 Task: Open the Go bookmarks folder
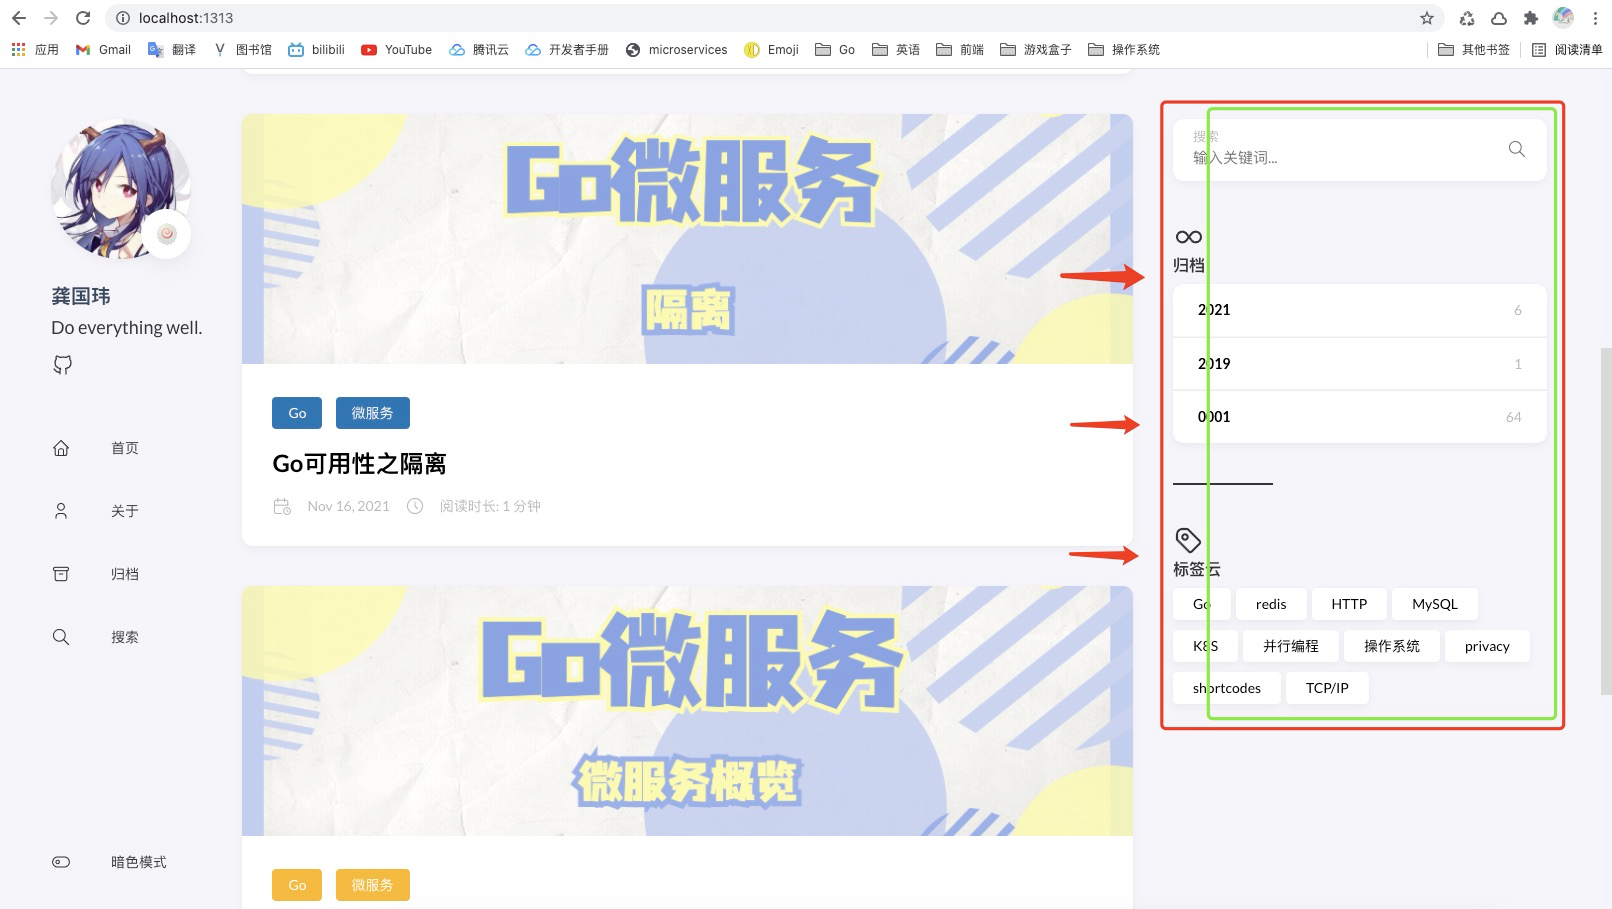pyautogui.click(x=835, y=49)
